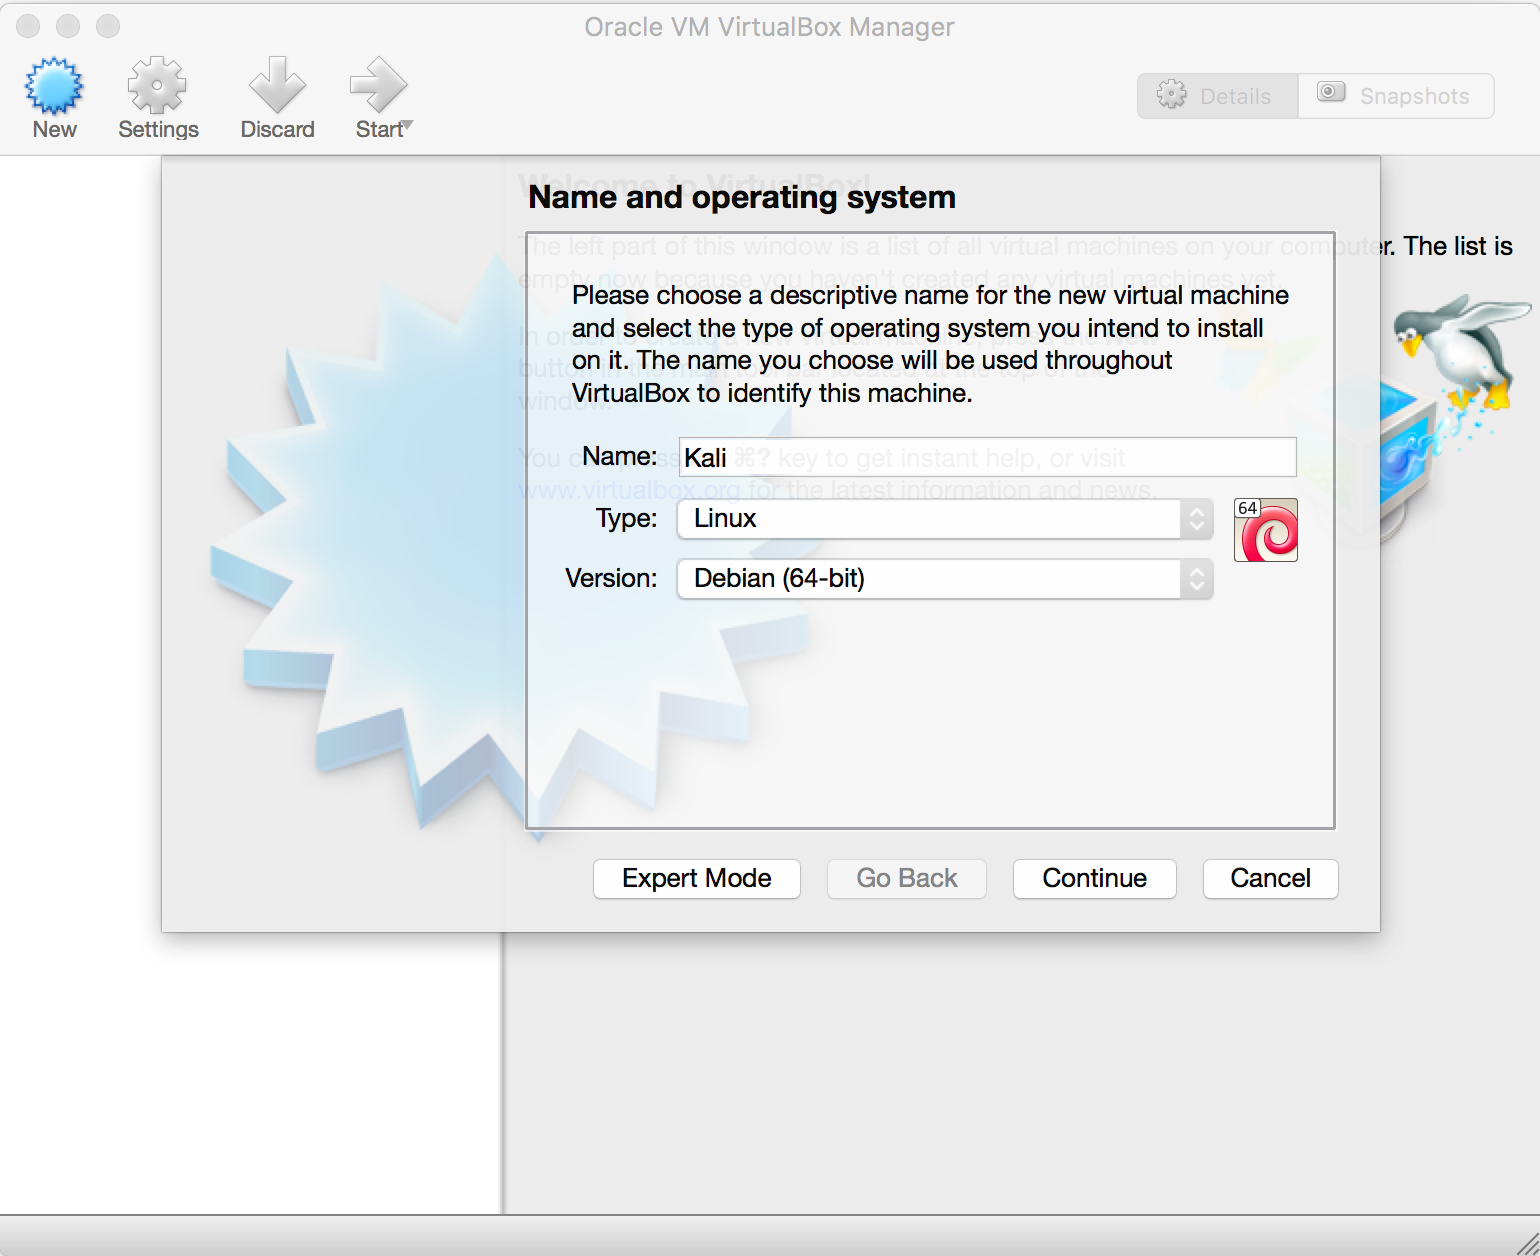Screen dimensions: 1540x1256
Task: Click the red close window button
Action: (28, 26)
